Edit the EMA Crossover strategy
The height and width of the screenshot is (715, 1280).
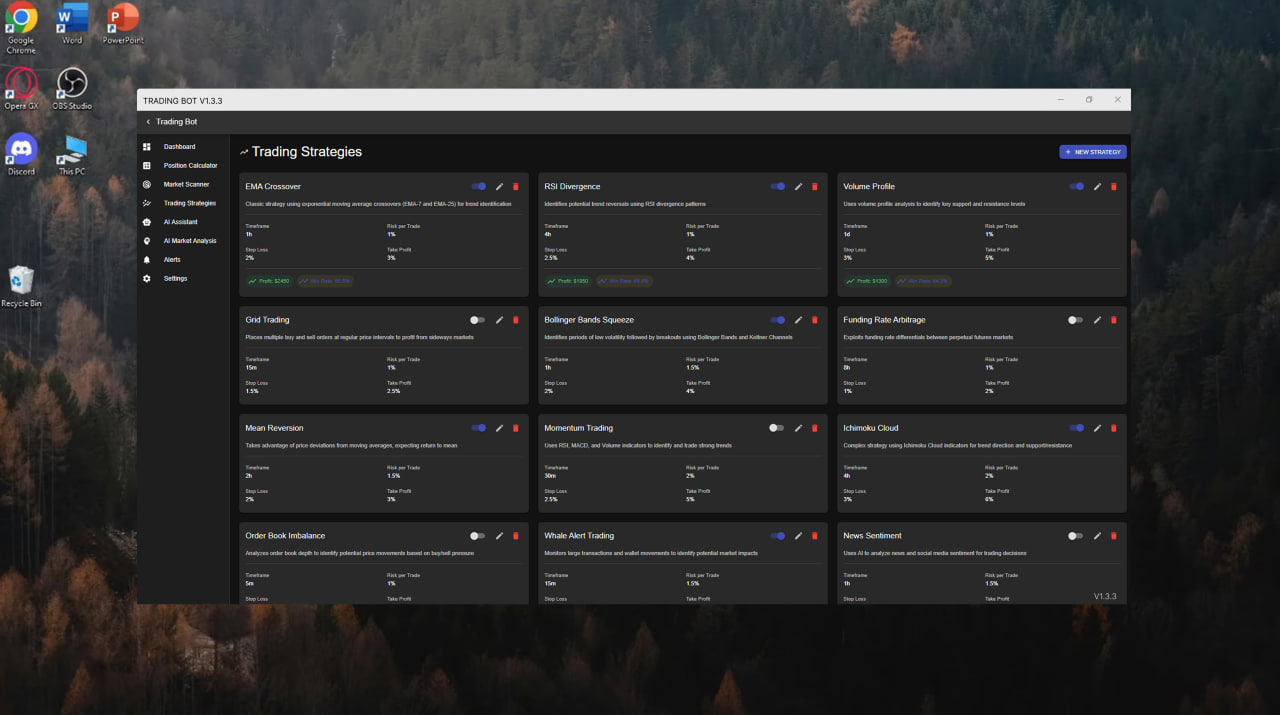tap(499, 186)
